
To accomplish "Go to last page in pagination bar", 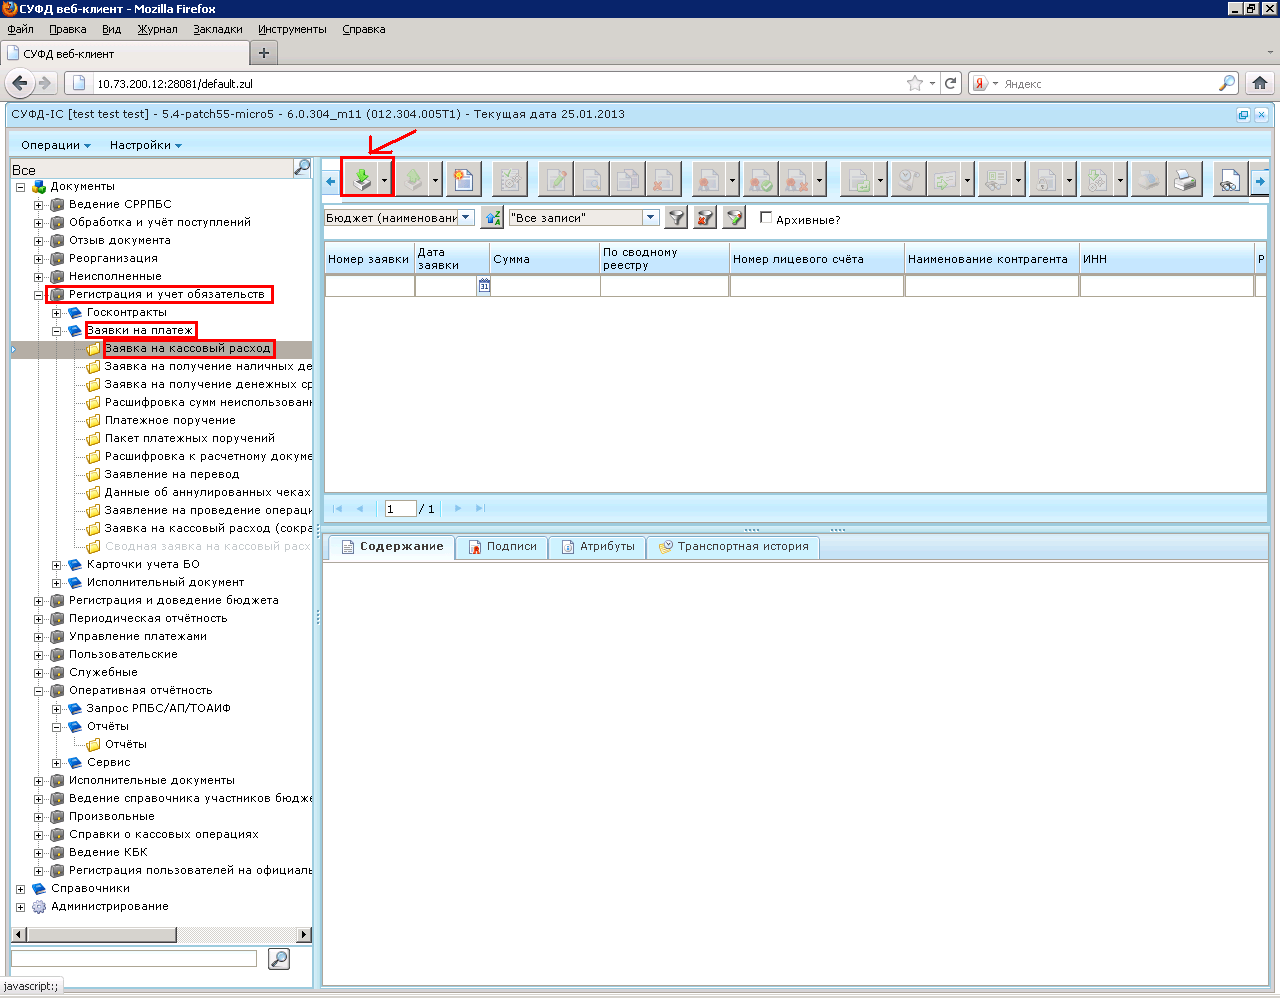I will click(481, 508).
